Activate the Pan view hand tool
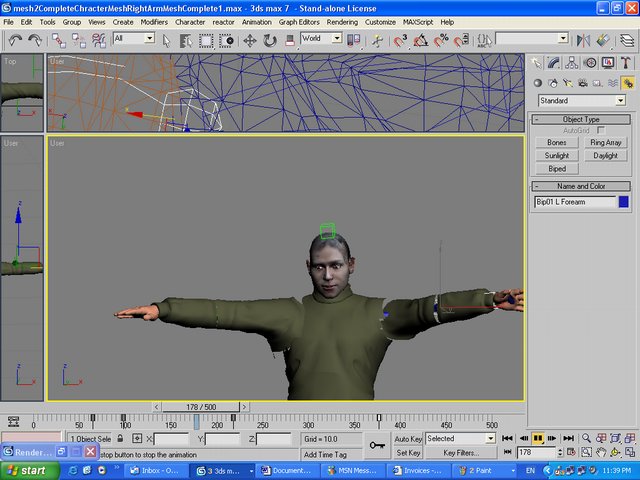The image size is (640, 480). (600, 453)
